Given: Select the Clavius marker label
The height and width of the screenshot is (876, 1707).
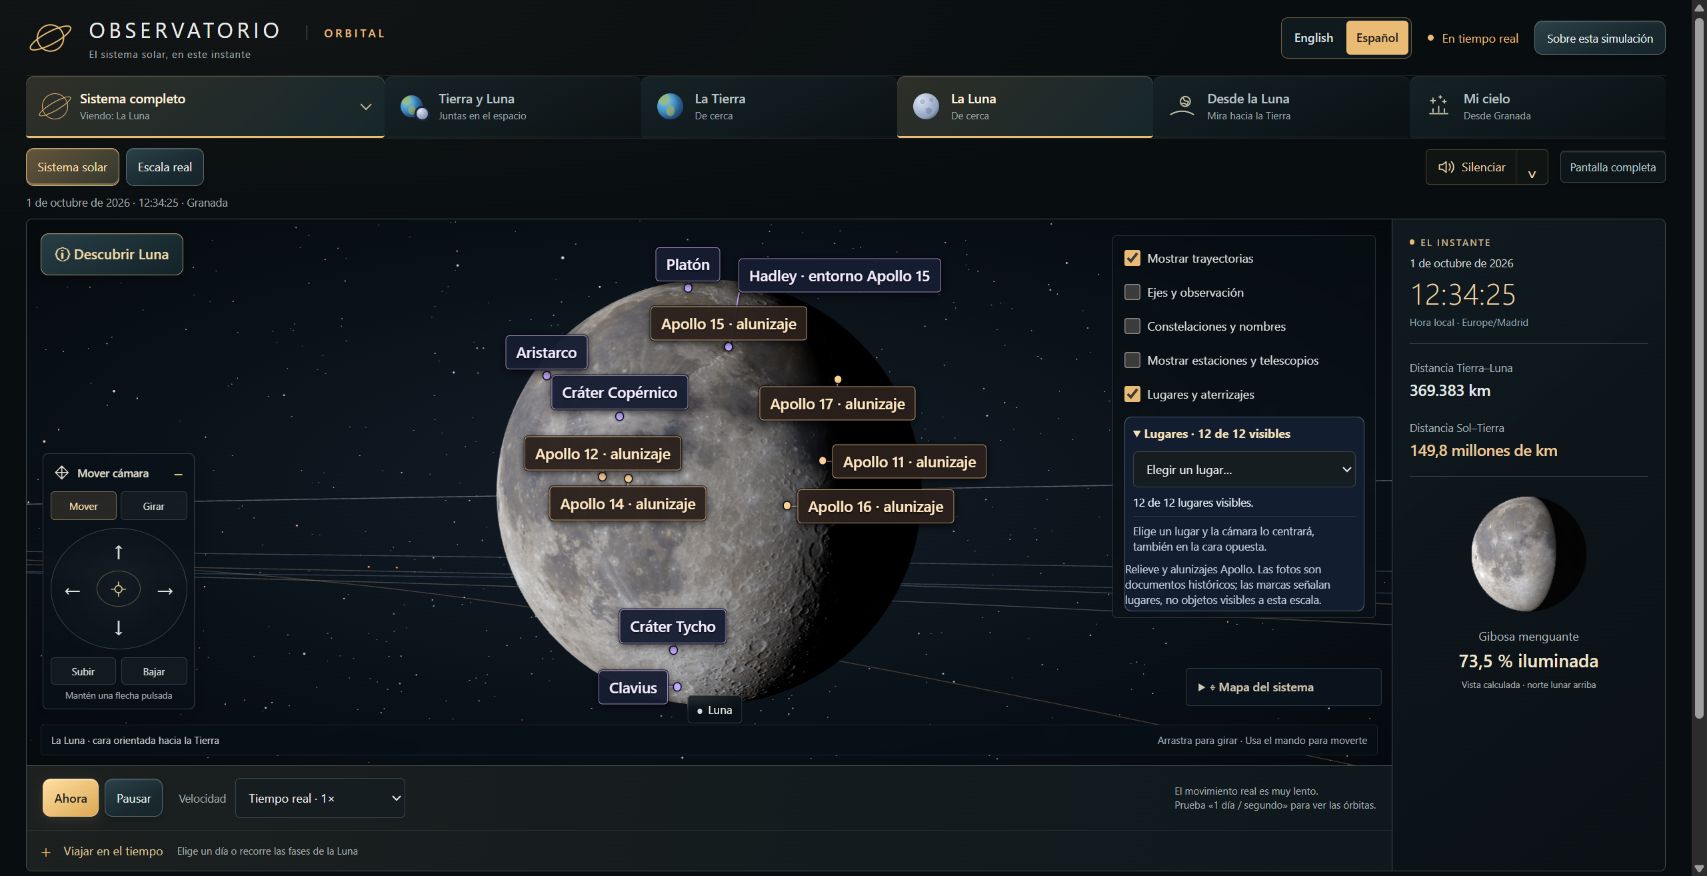Looking at the screenshot, I should point(633,688).
